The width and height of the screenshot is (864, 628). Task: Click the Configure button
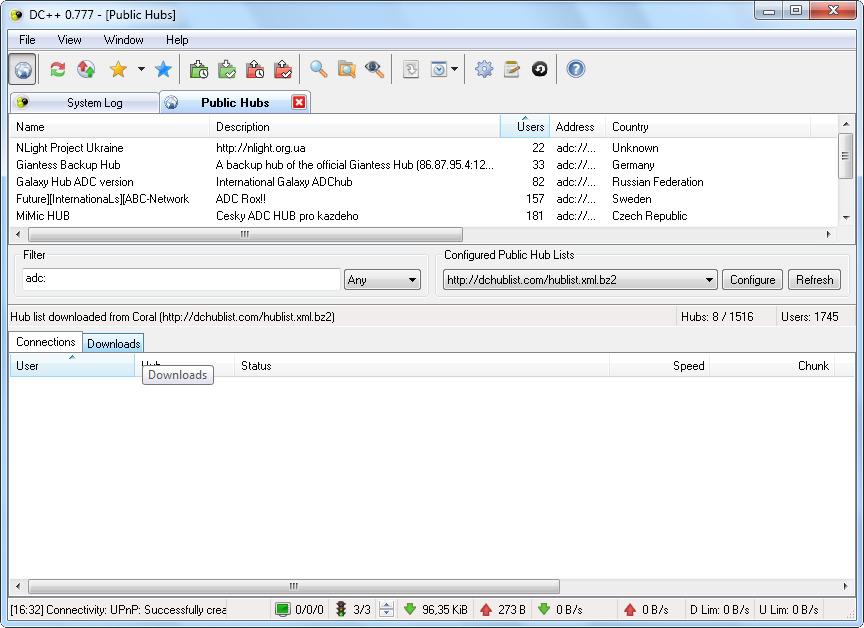point(752,280)
